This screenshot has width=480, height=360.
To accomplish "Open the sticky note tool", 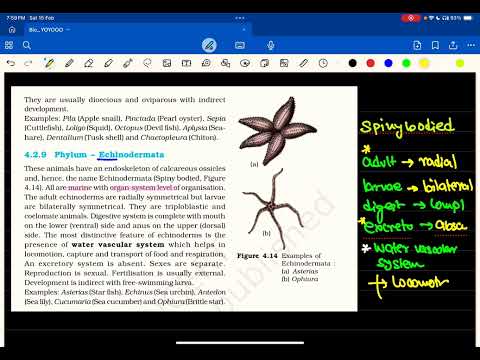I will click(264, 63).
